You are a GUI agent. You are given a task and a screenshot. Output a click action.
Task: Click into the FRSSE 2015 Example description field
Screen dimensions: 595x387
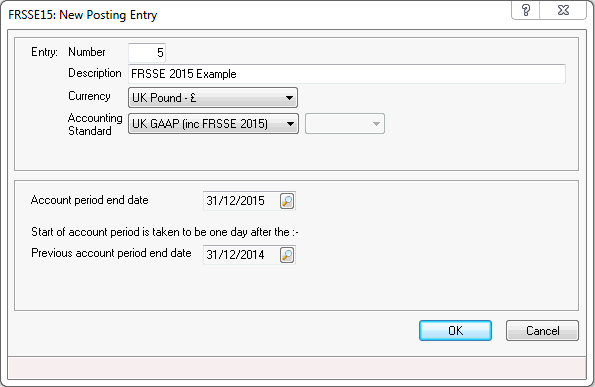(x=347, y=74)
